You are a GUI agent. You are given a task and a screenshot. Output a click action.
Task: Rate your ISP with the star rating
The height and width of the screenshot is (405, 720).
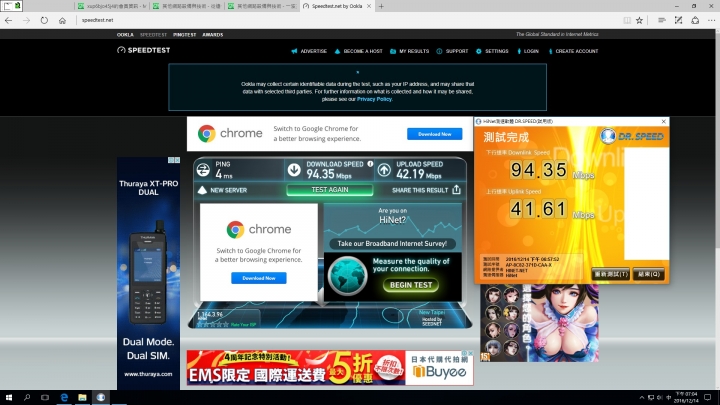tap(213, 324)
